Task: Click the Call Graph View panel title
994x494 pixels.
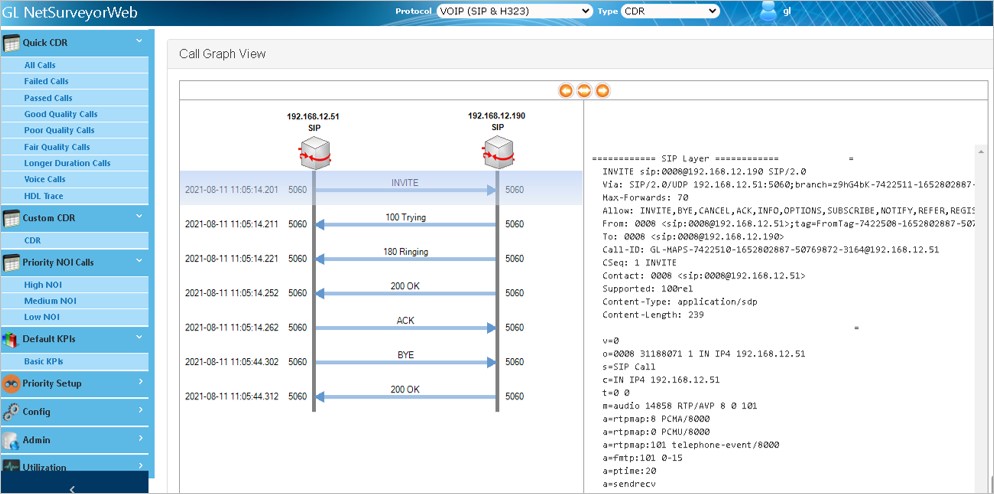Action: pyautogui.click(x=223, y=54)
